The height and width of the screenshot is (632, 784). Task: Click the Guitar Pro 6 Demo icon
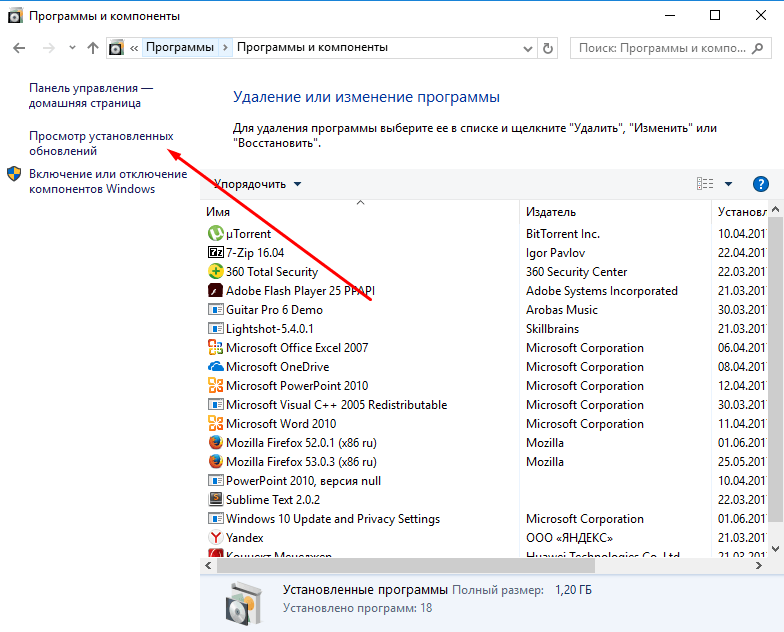click(x=216, y=310)
